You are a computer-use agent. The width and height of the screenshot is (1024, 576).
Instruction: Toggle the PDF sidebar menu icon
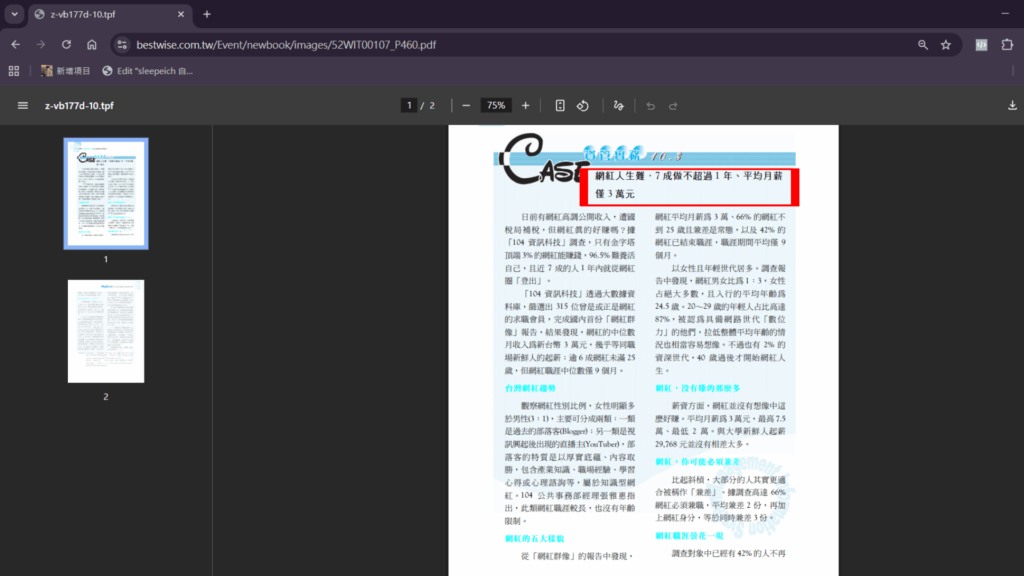click(x=22, y=106)
